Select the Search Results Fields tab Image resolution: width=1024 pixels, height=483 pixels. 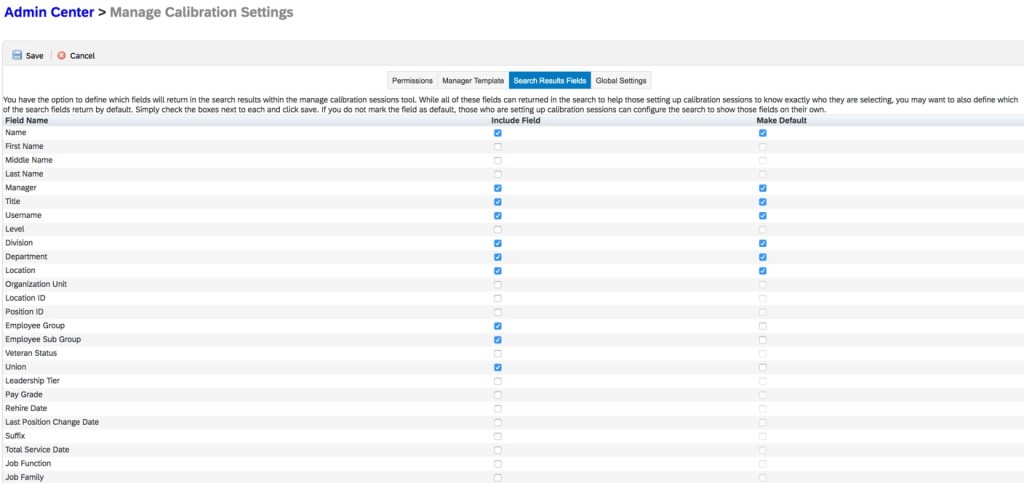coord(549,80)
